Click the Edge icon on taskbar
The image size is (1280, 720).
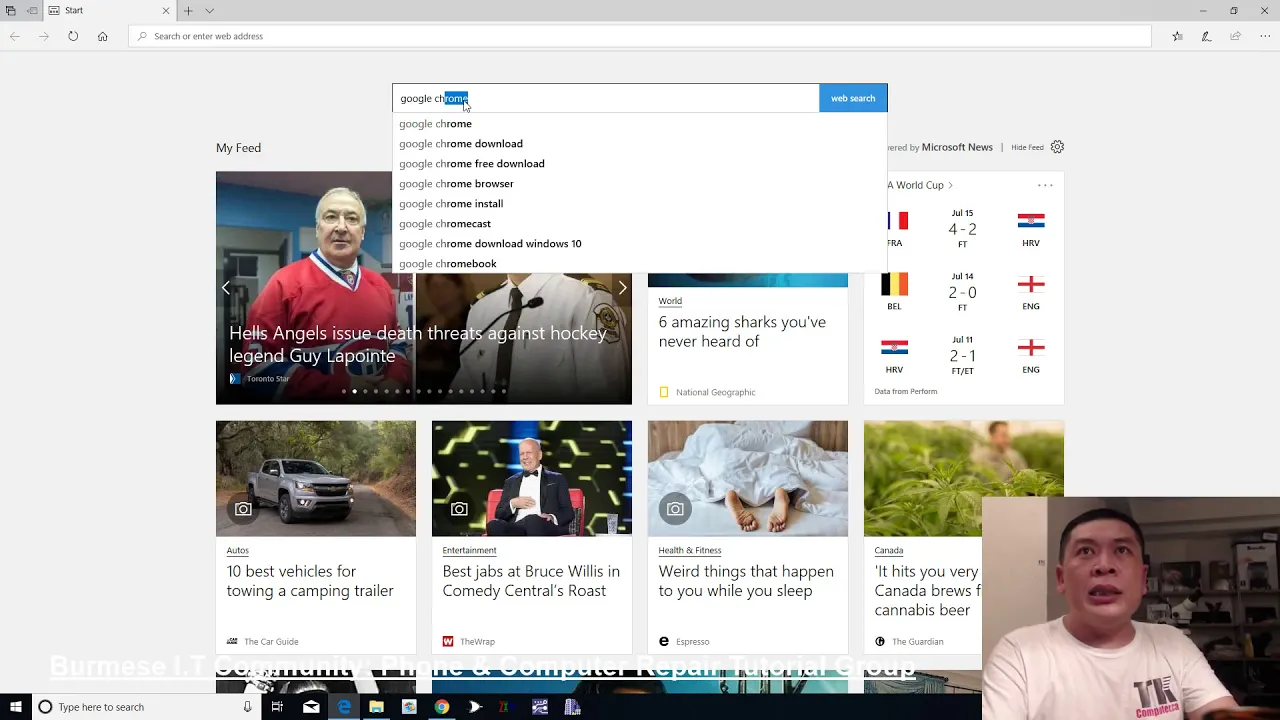click(344, 707)
